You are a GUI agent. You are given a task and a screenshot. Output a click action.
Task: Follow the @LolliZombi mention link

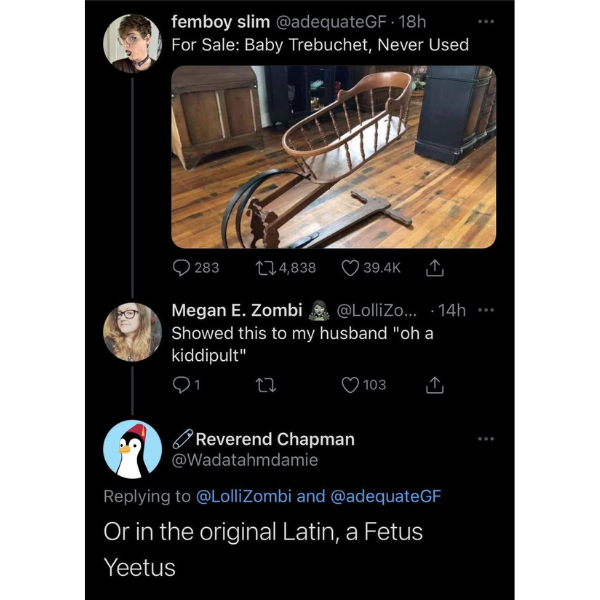click(x=244, y=496)
